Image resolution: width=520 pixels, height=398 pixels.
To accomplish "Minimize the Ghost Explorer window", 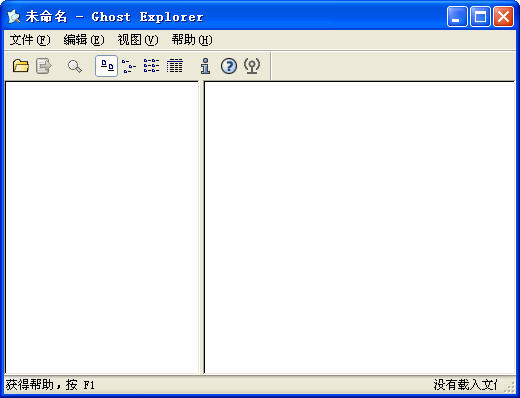I will point(457,16).
